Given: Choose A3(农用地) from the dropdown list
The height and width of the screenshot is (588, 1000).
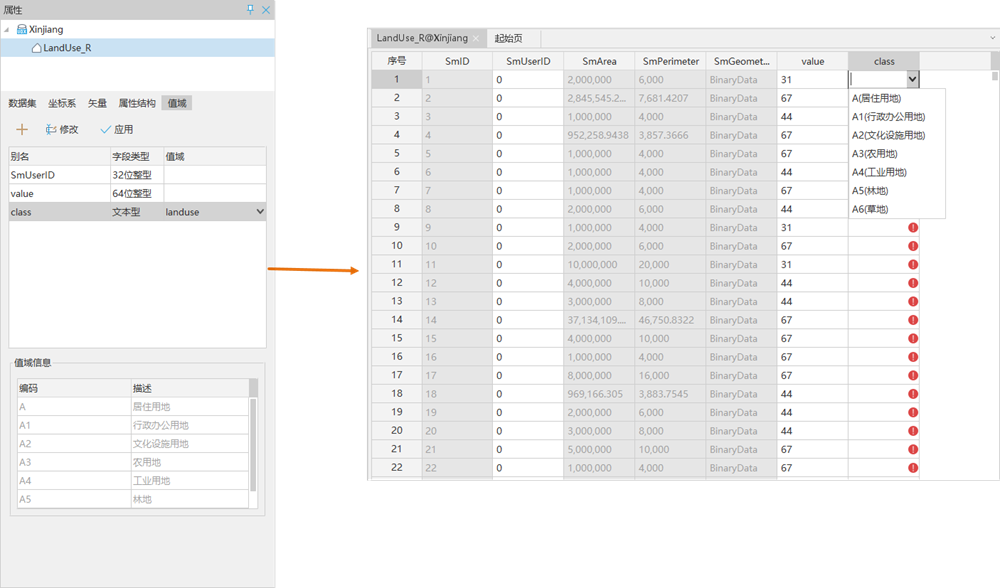Looking at the screenshot, I should pyautogui.click(x=874, y=153).
